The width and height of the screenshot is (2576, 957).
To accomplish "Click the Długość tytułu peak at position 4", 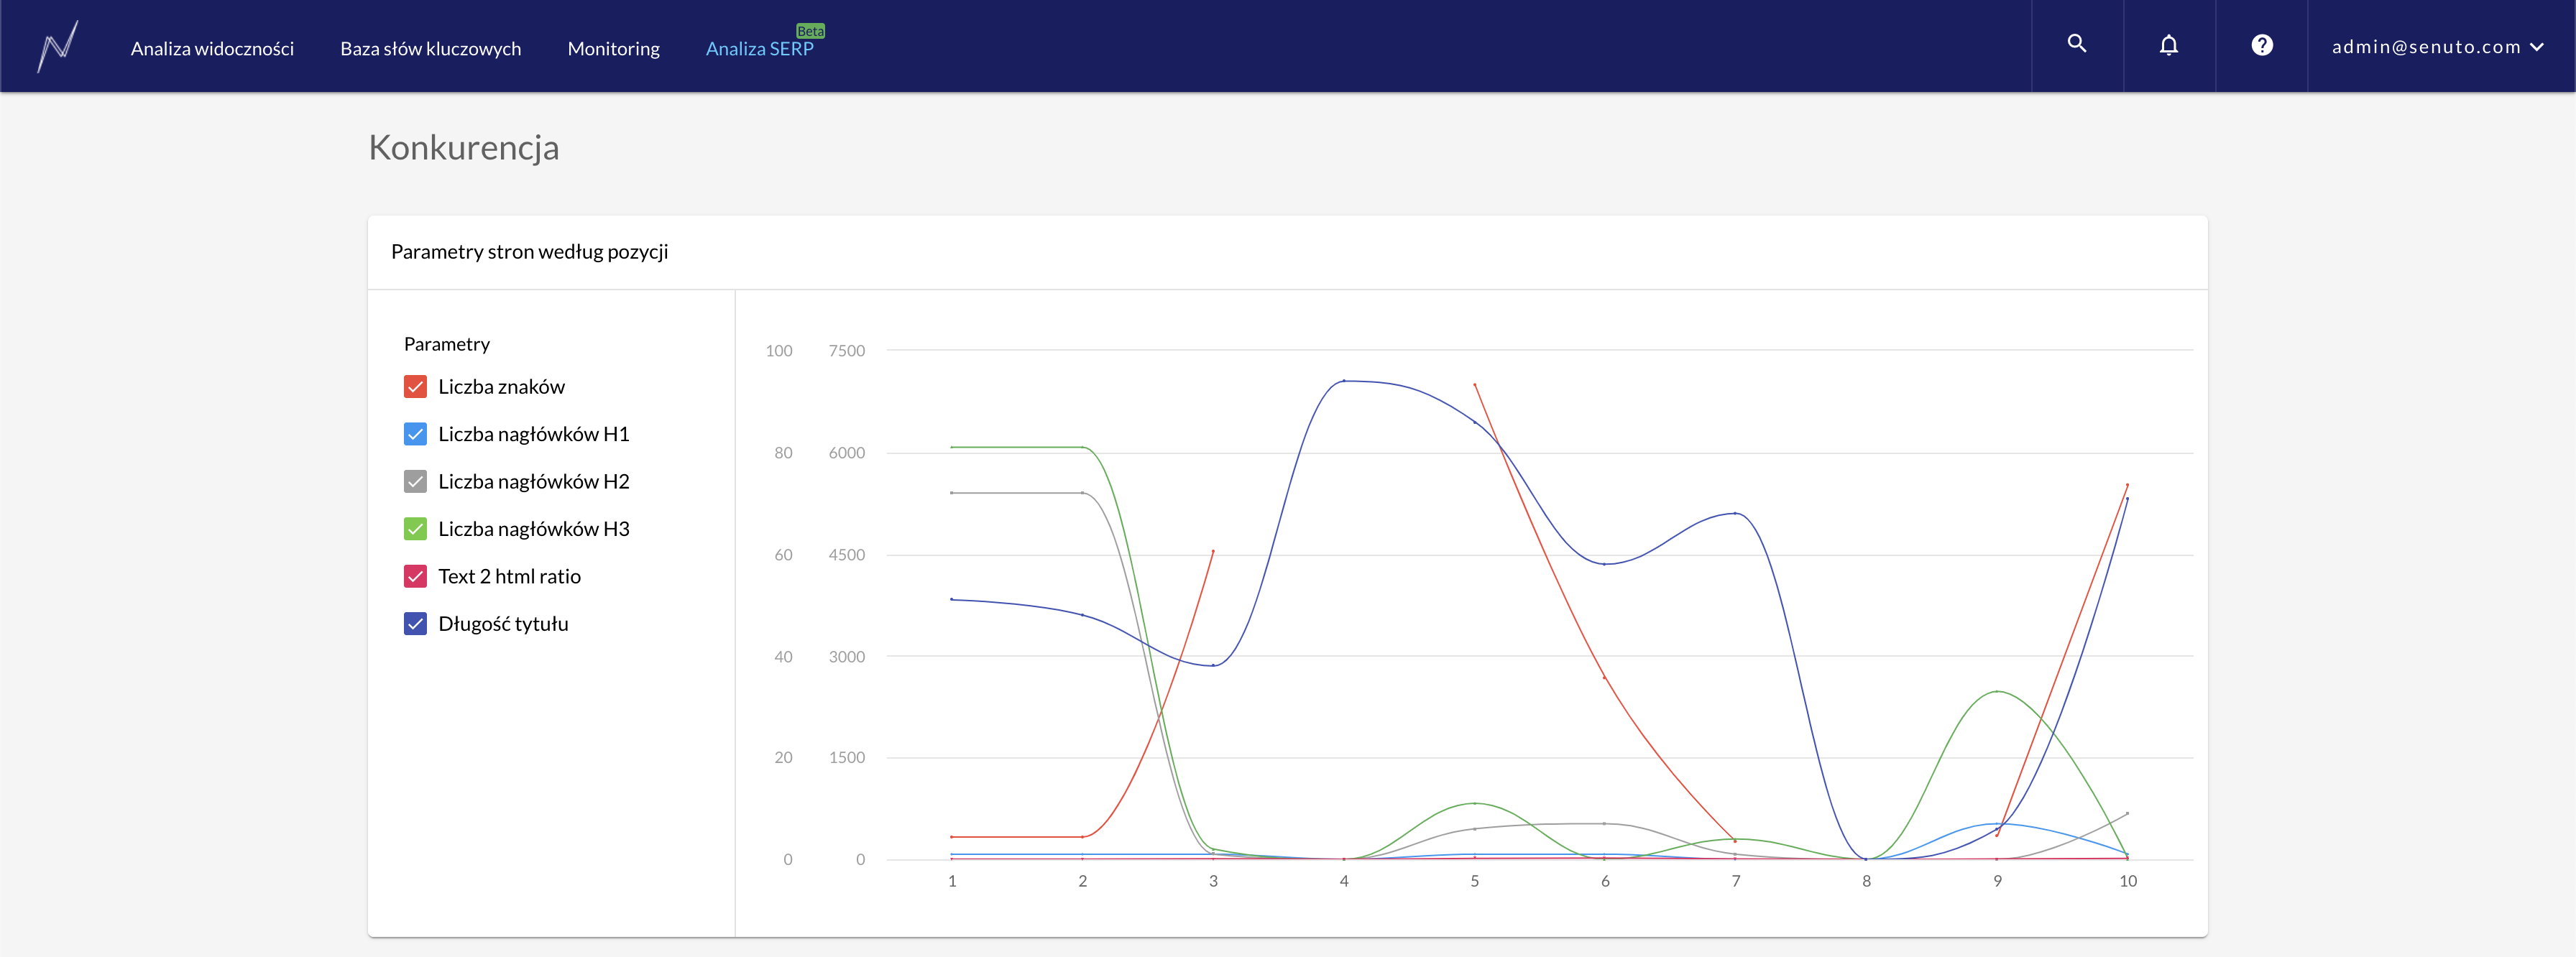I will coord(1344,381).
